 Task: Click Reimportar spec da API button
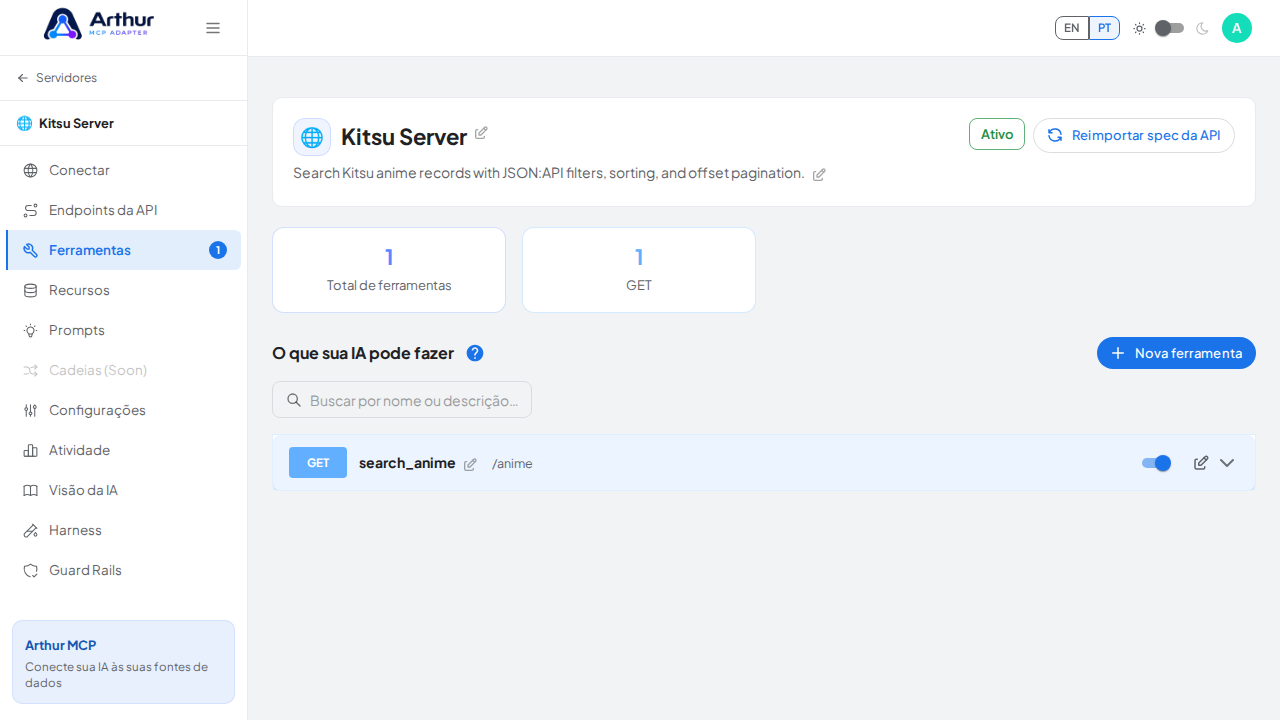pos(1134,135)
